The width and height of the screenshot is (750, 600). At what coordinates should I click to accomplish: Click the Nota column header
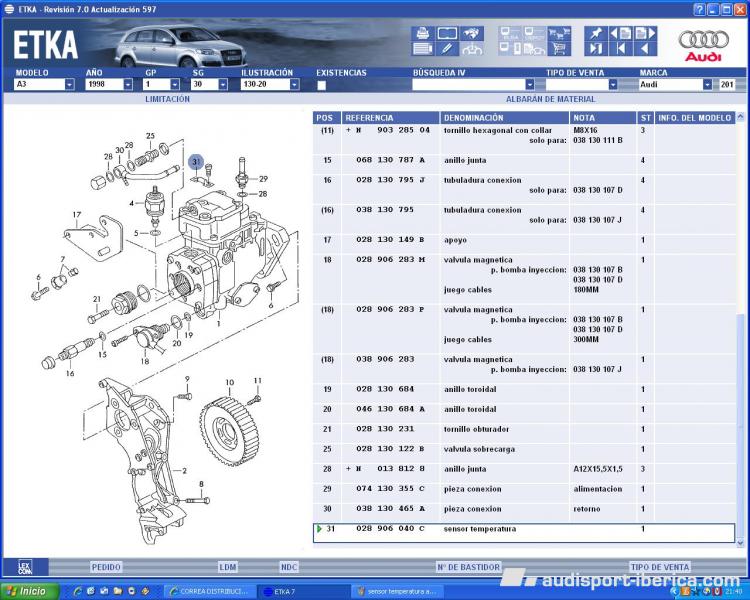603,118
